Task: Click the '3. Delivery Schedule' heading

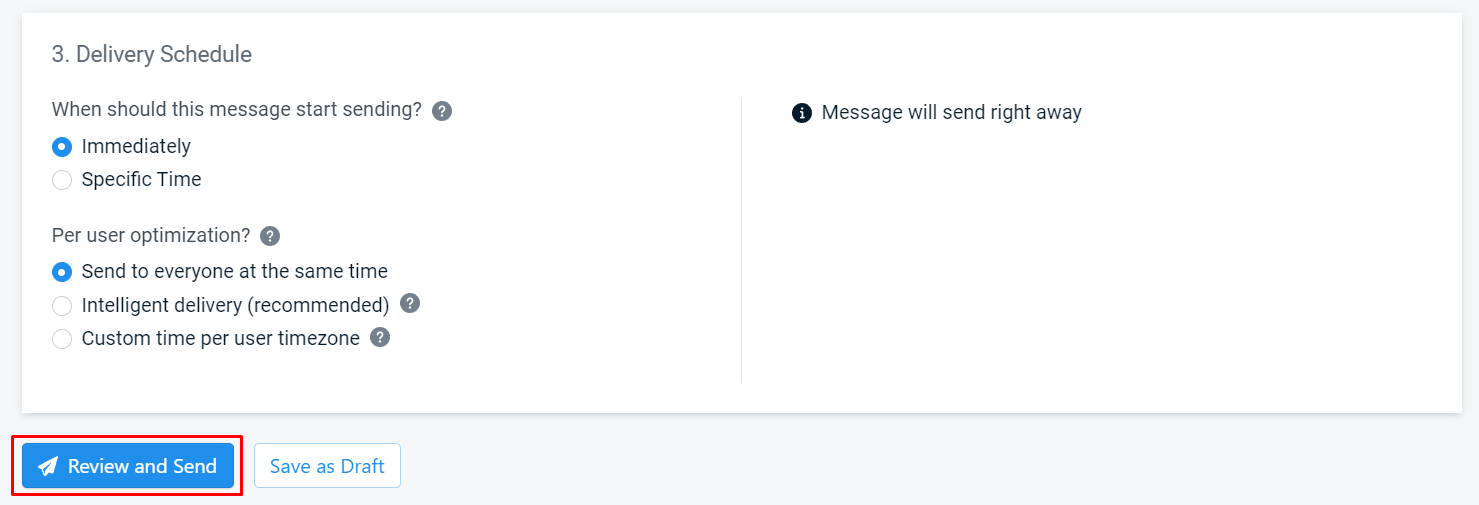Action: [152, 54]
